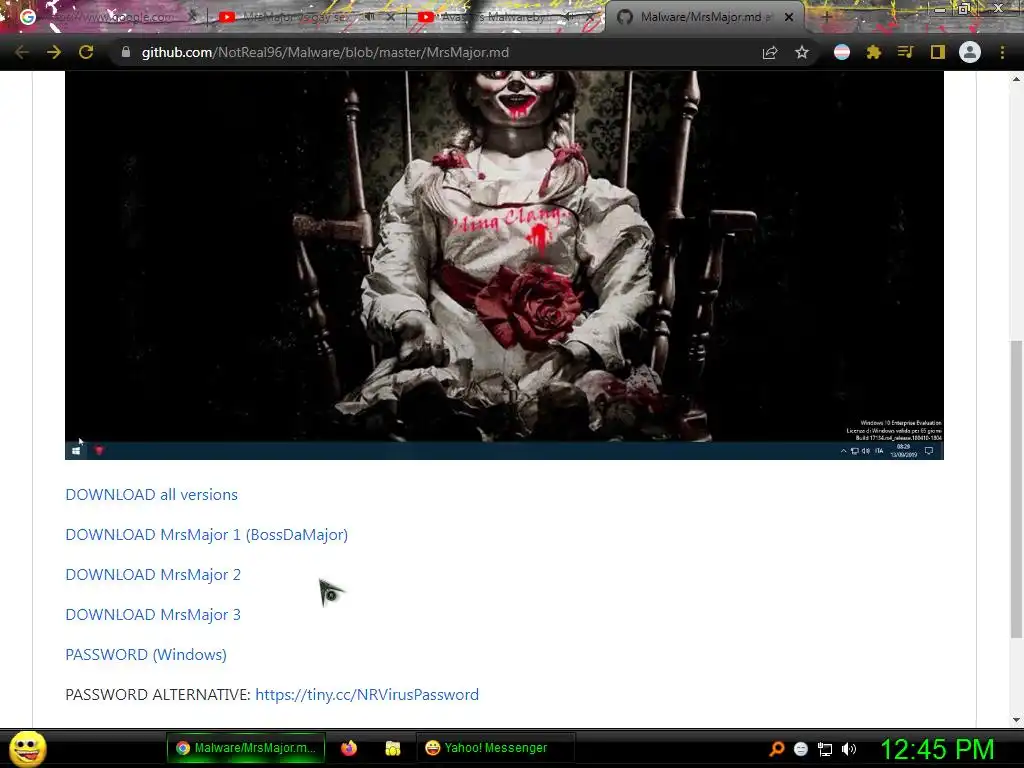1024x768 pixels.
Task: Open the round striped extension icon
Action: click(x=842, y=52)
